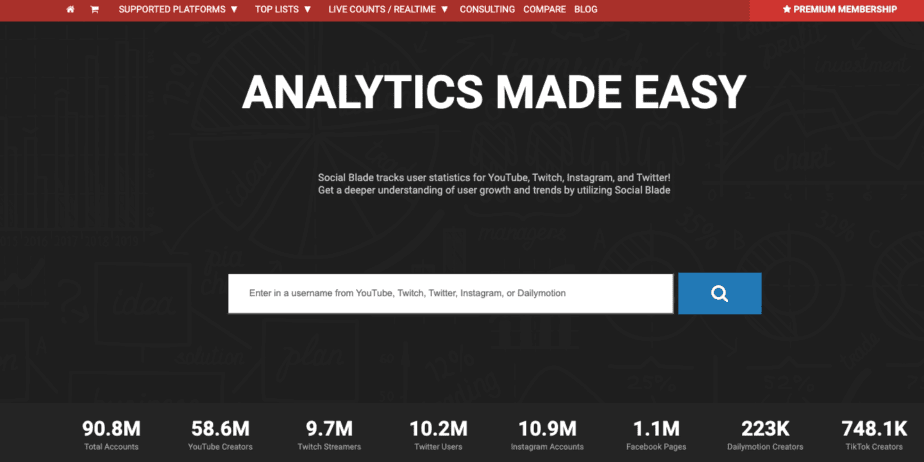Open the Live Counts / Realtime dropdown
This screenshot has height=462, width=924.
[388, 9]
